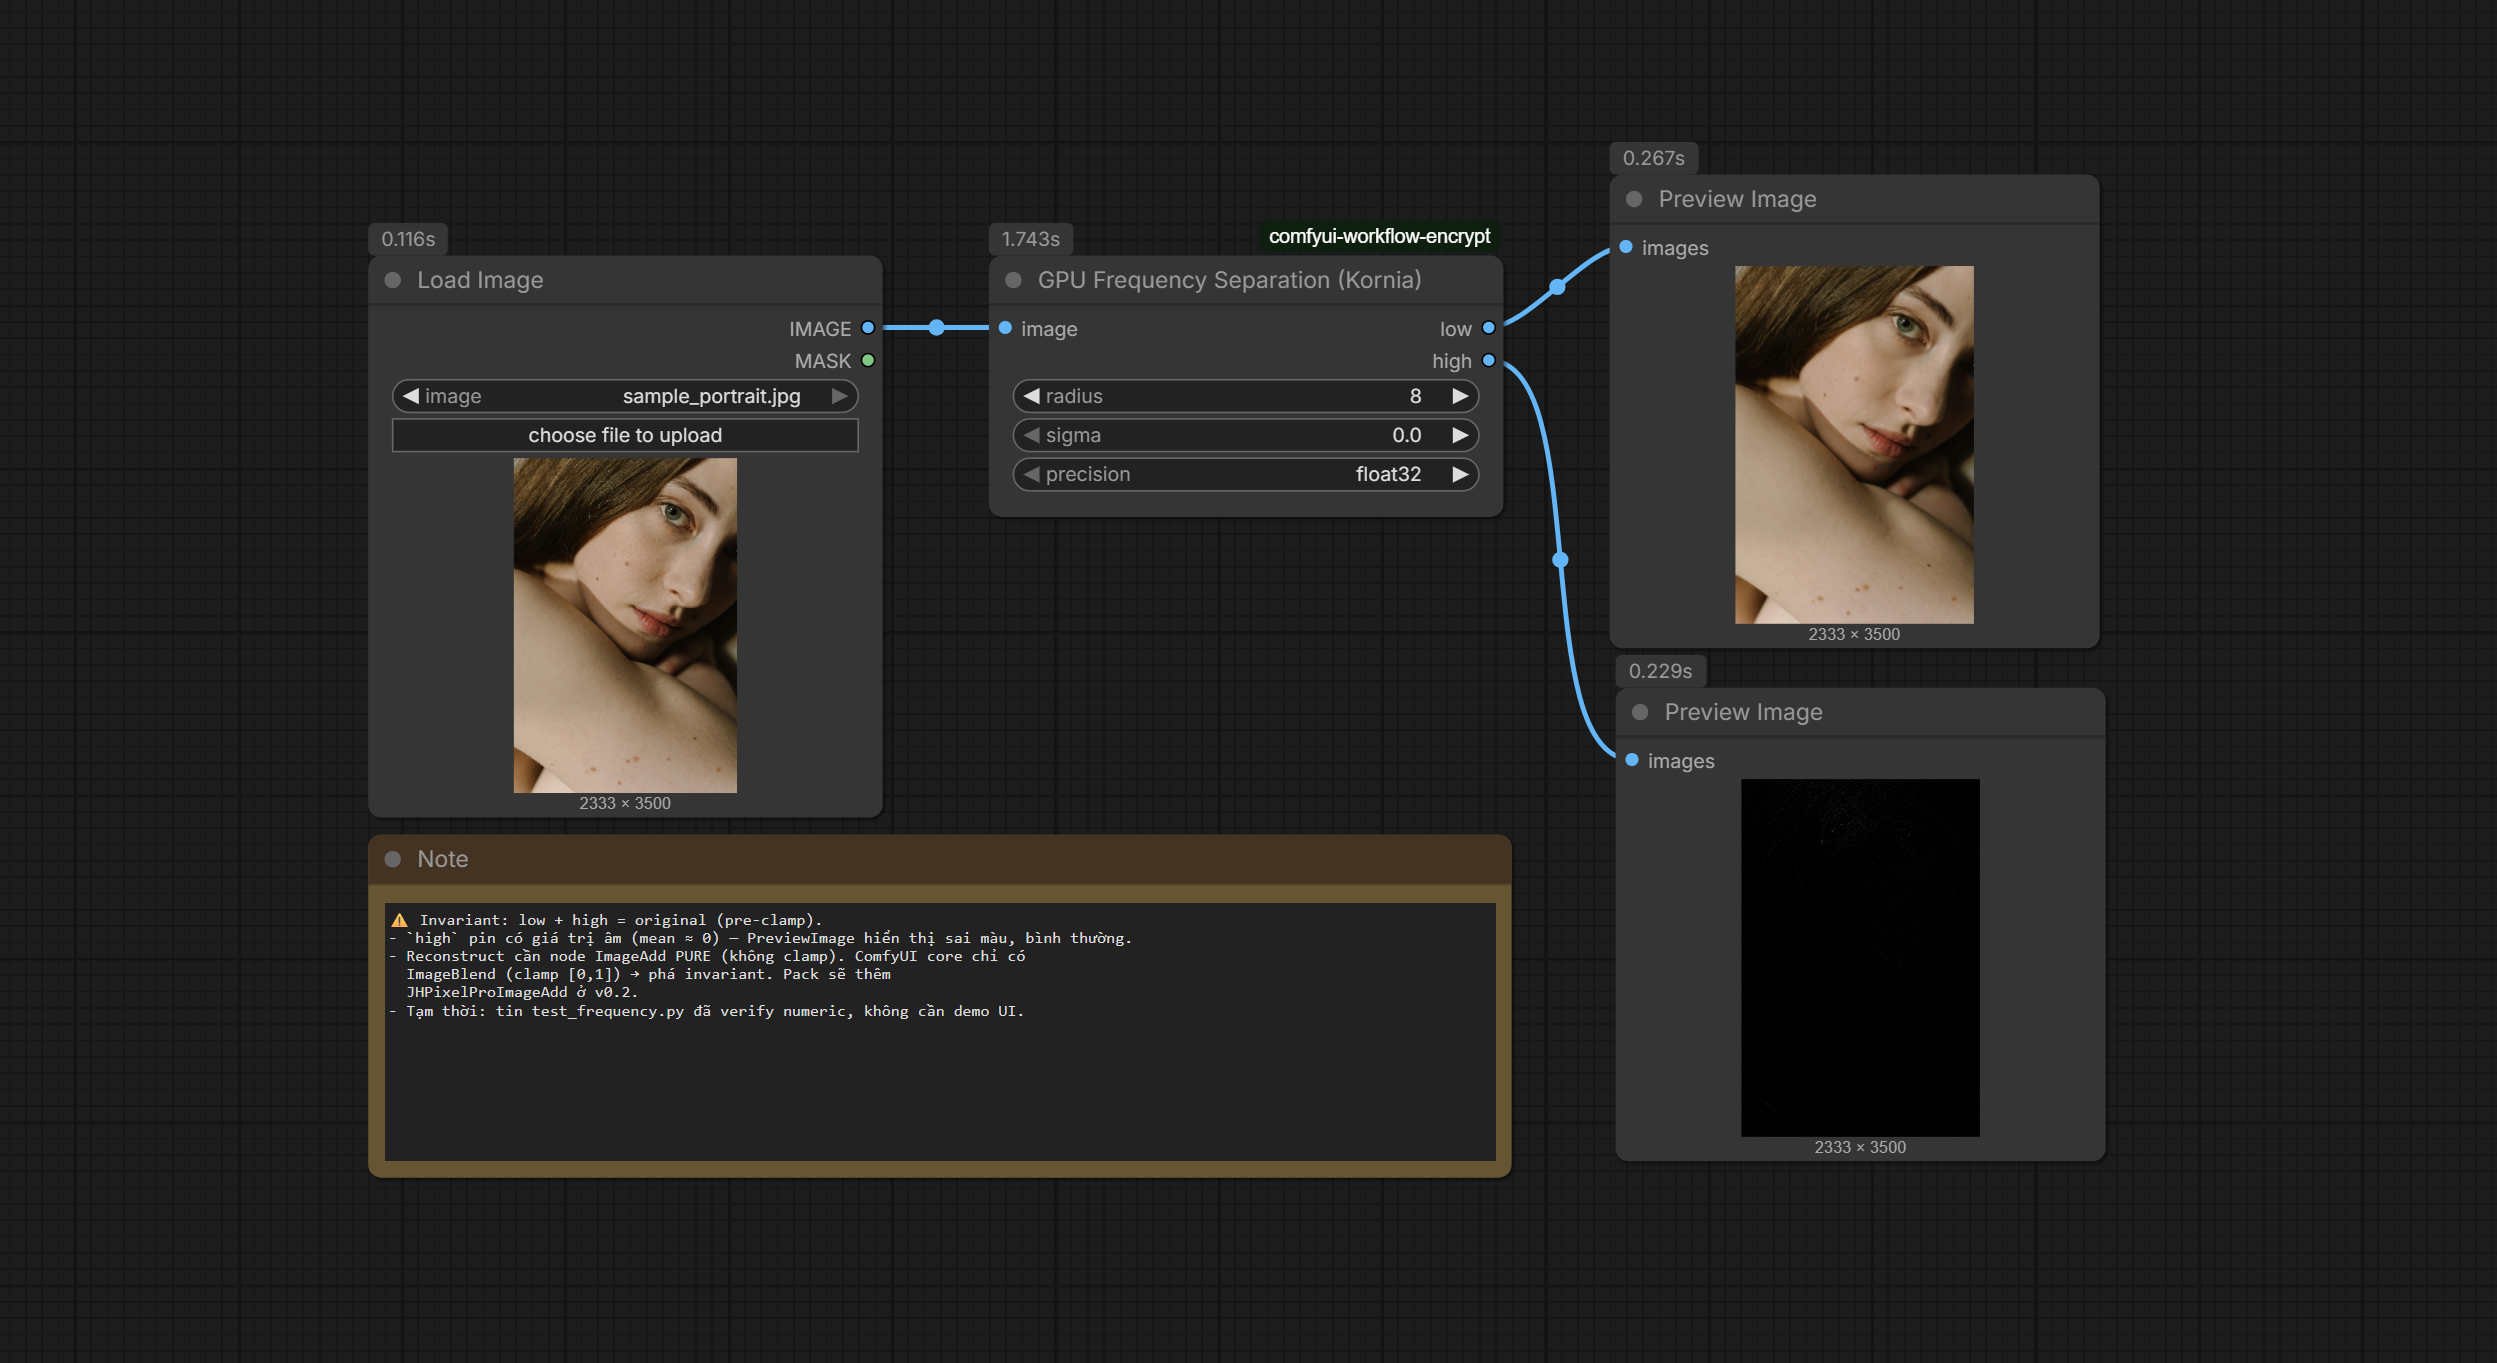Click the 2333 × 3500 label under Load Image
2497x1363 pixels.
(x=625, y=803)
